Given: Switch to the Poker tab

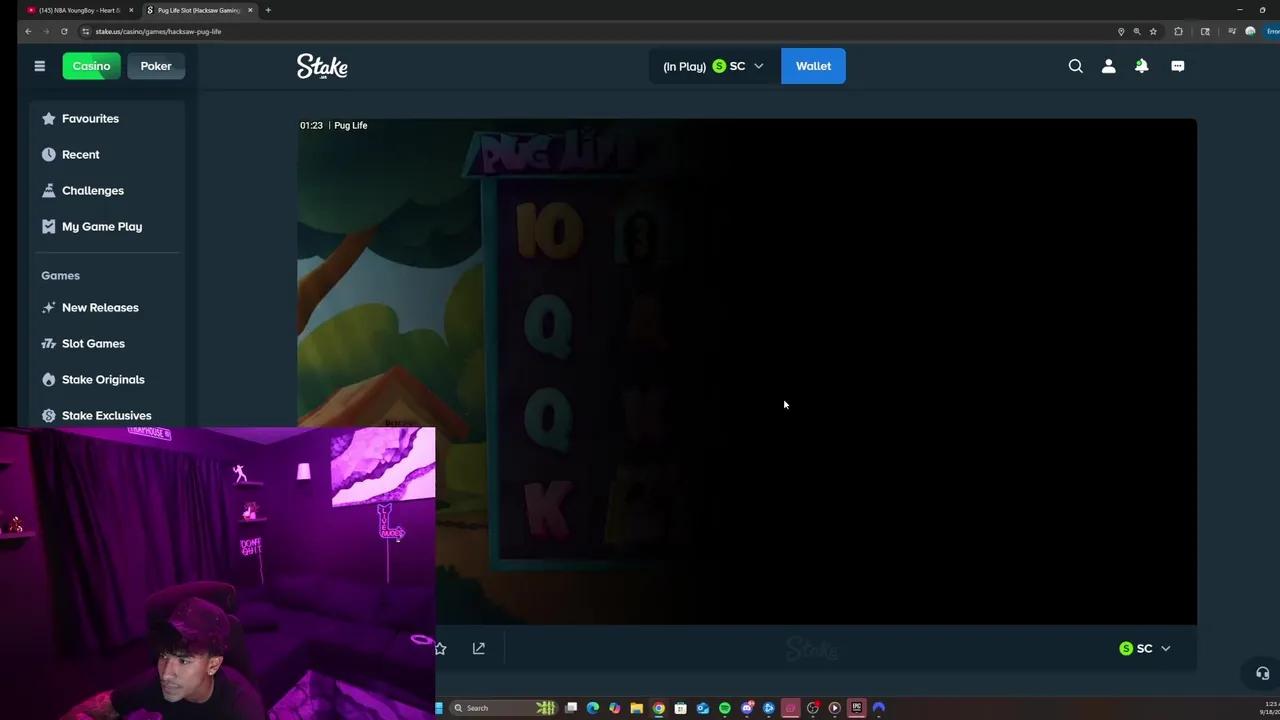Looking at the screenshot, I should pyautogui.click(x=156, y=66).
